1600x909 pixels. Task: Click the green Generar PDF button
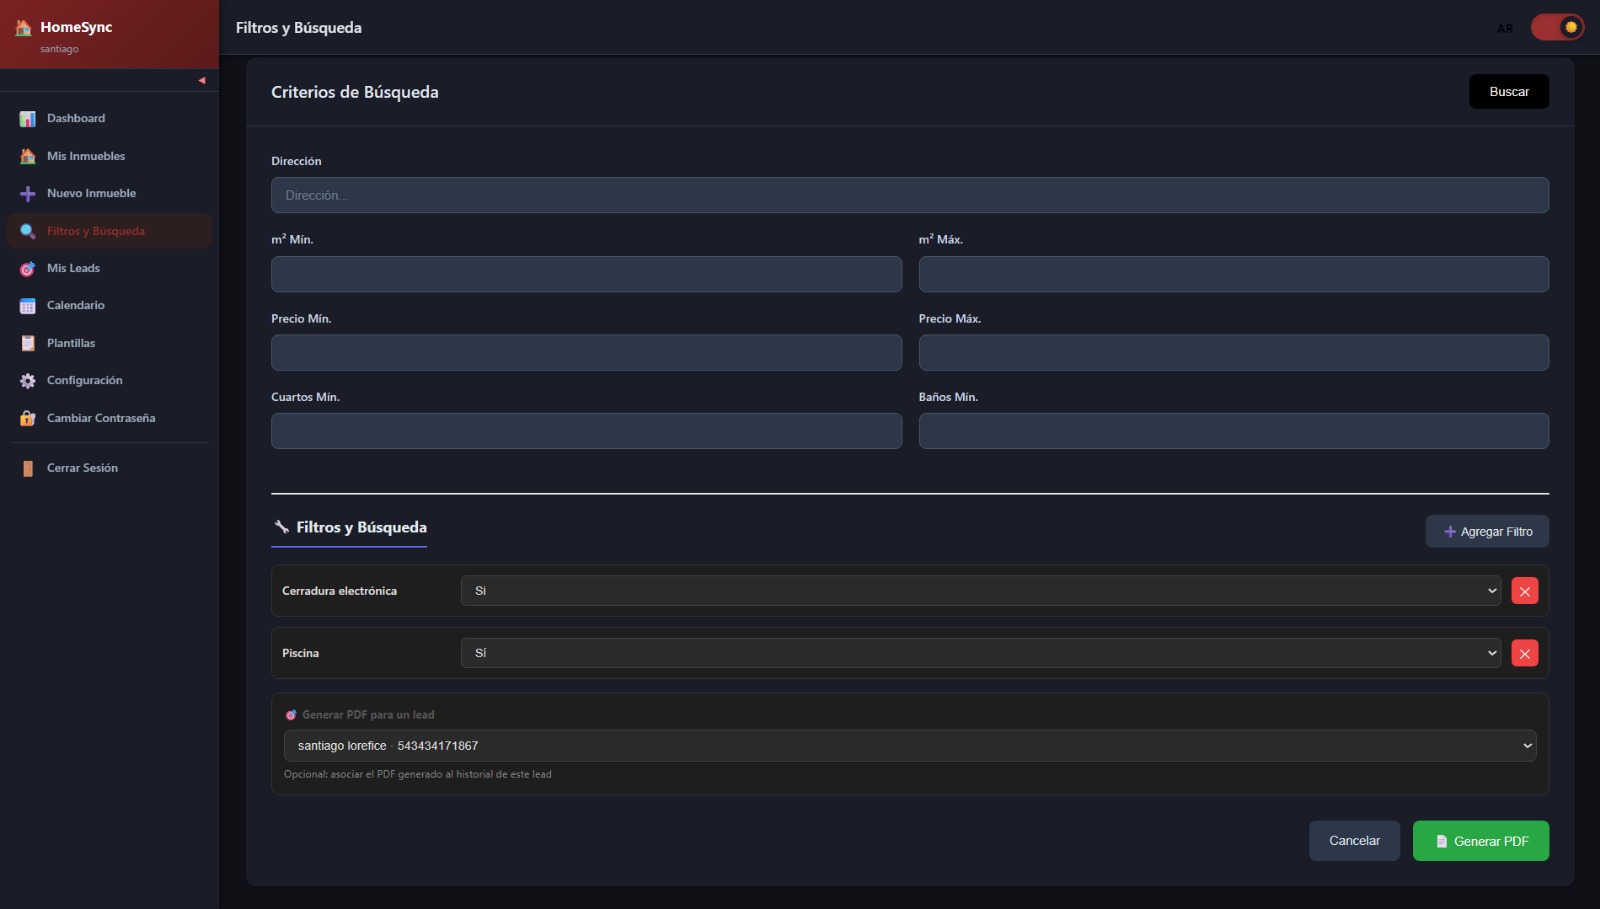tap(1480, 841)
